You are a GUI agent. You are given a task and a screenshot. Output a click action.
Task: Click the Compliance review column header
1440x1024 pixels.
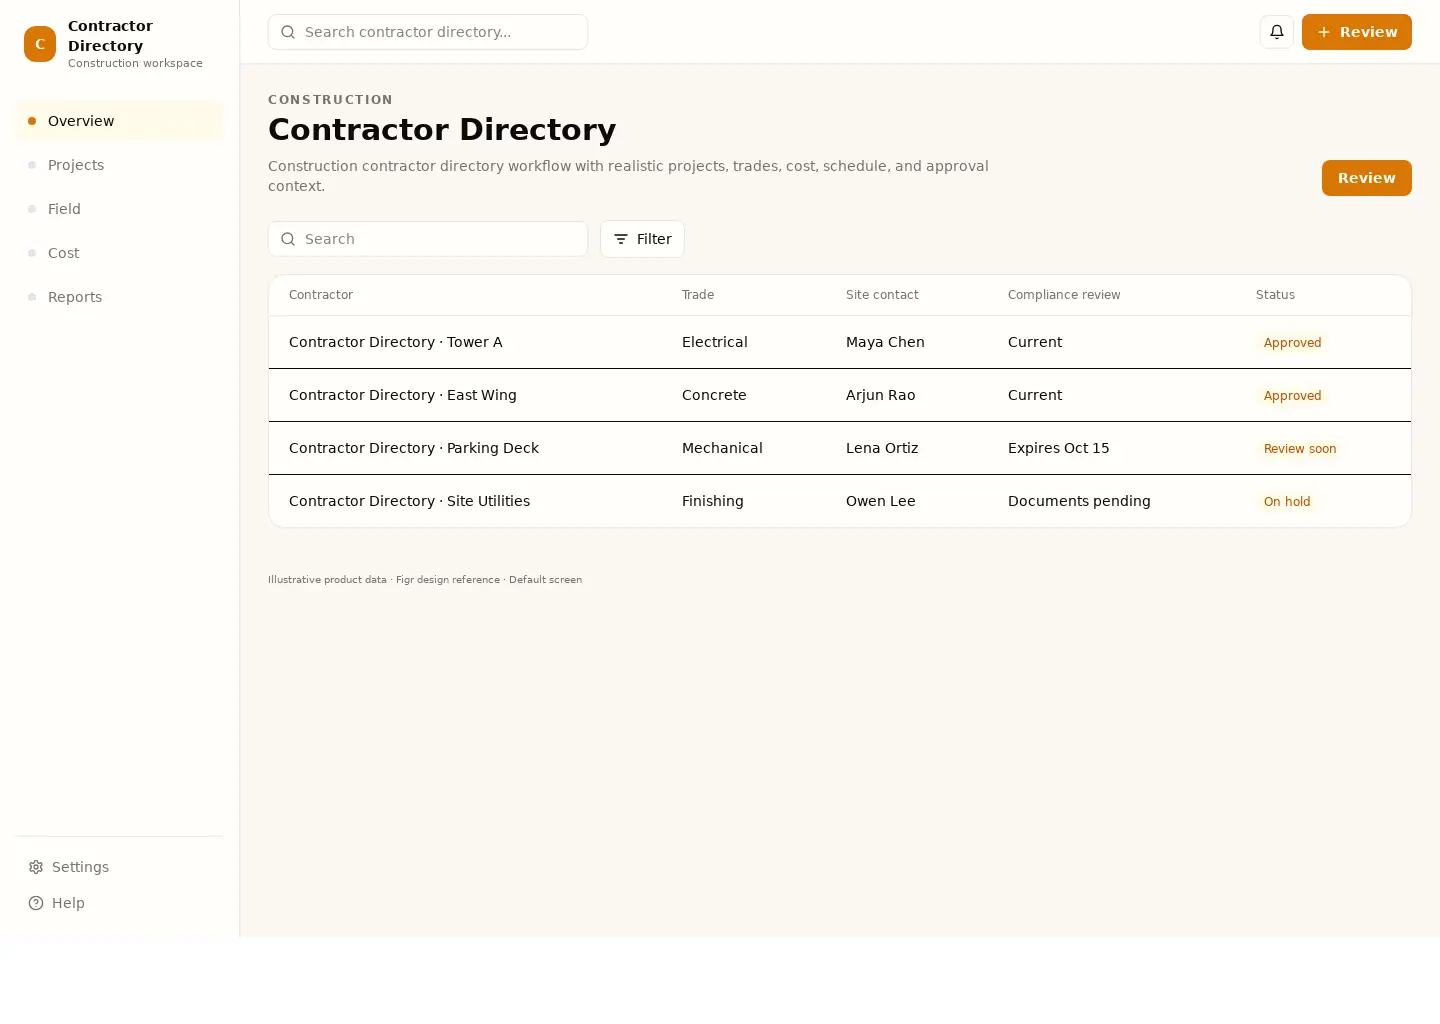[x=1064, y=295]
